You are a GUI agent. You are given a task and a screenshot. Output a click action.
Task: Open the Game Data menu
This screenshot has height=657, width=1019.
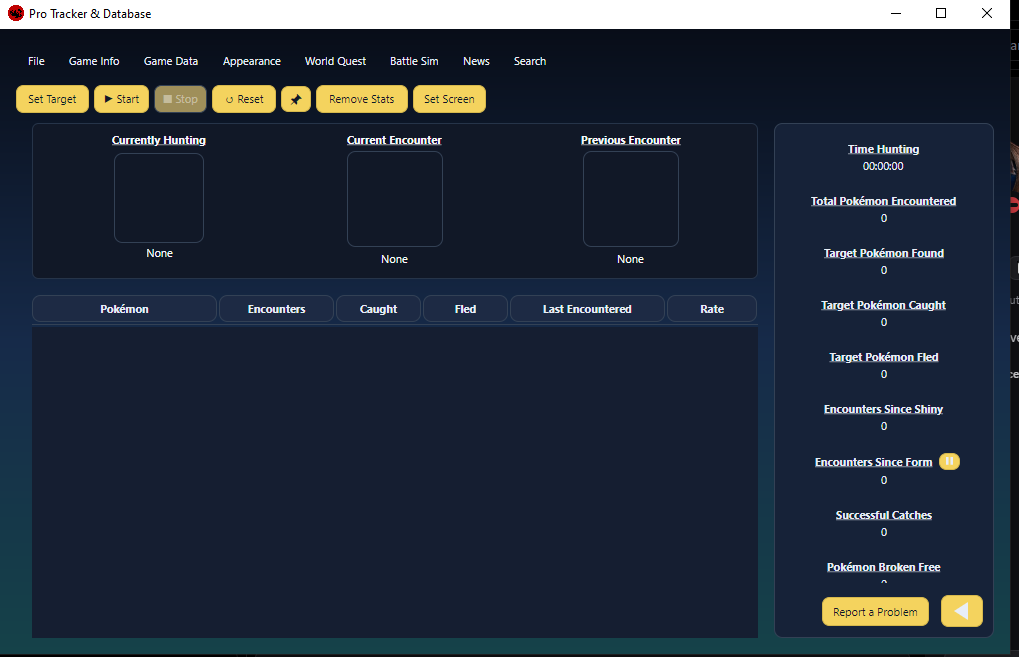pyautogui.click(x=171, y=61)
